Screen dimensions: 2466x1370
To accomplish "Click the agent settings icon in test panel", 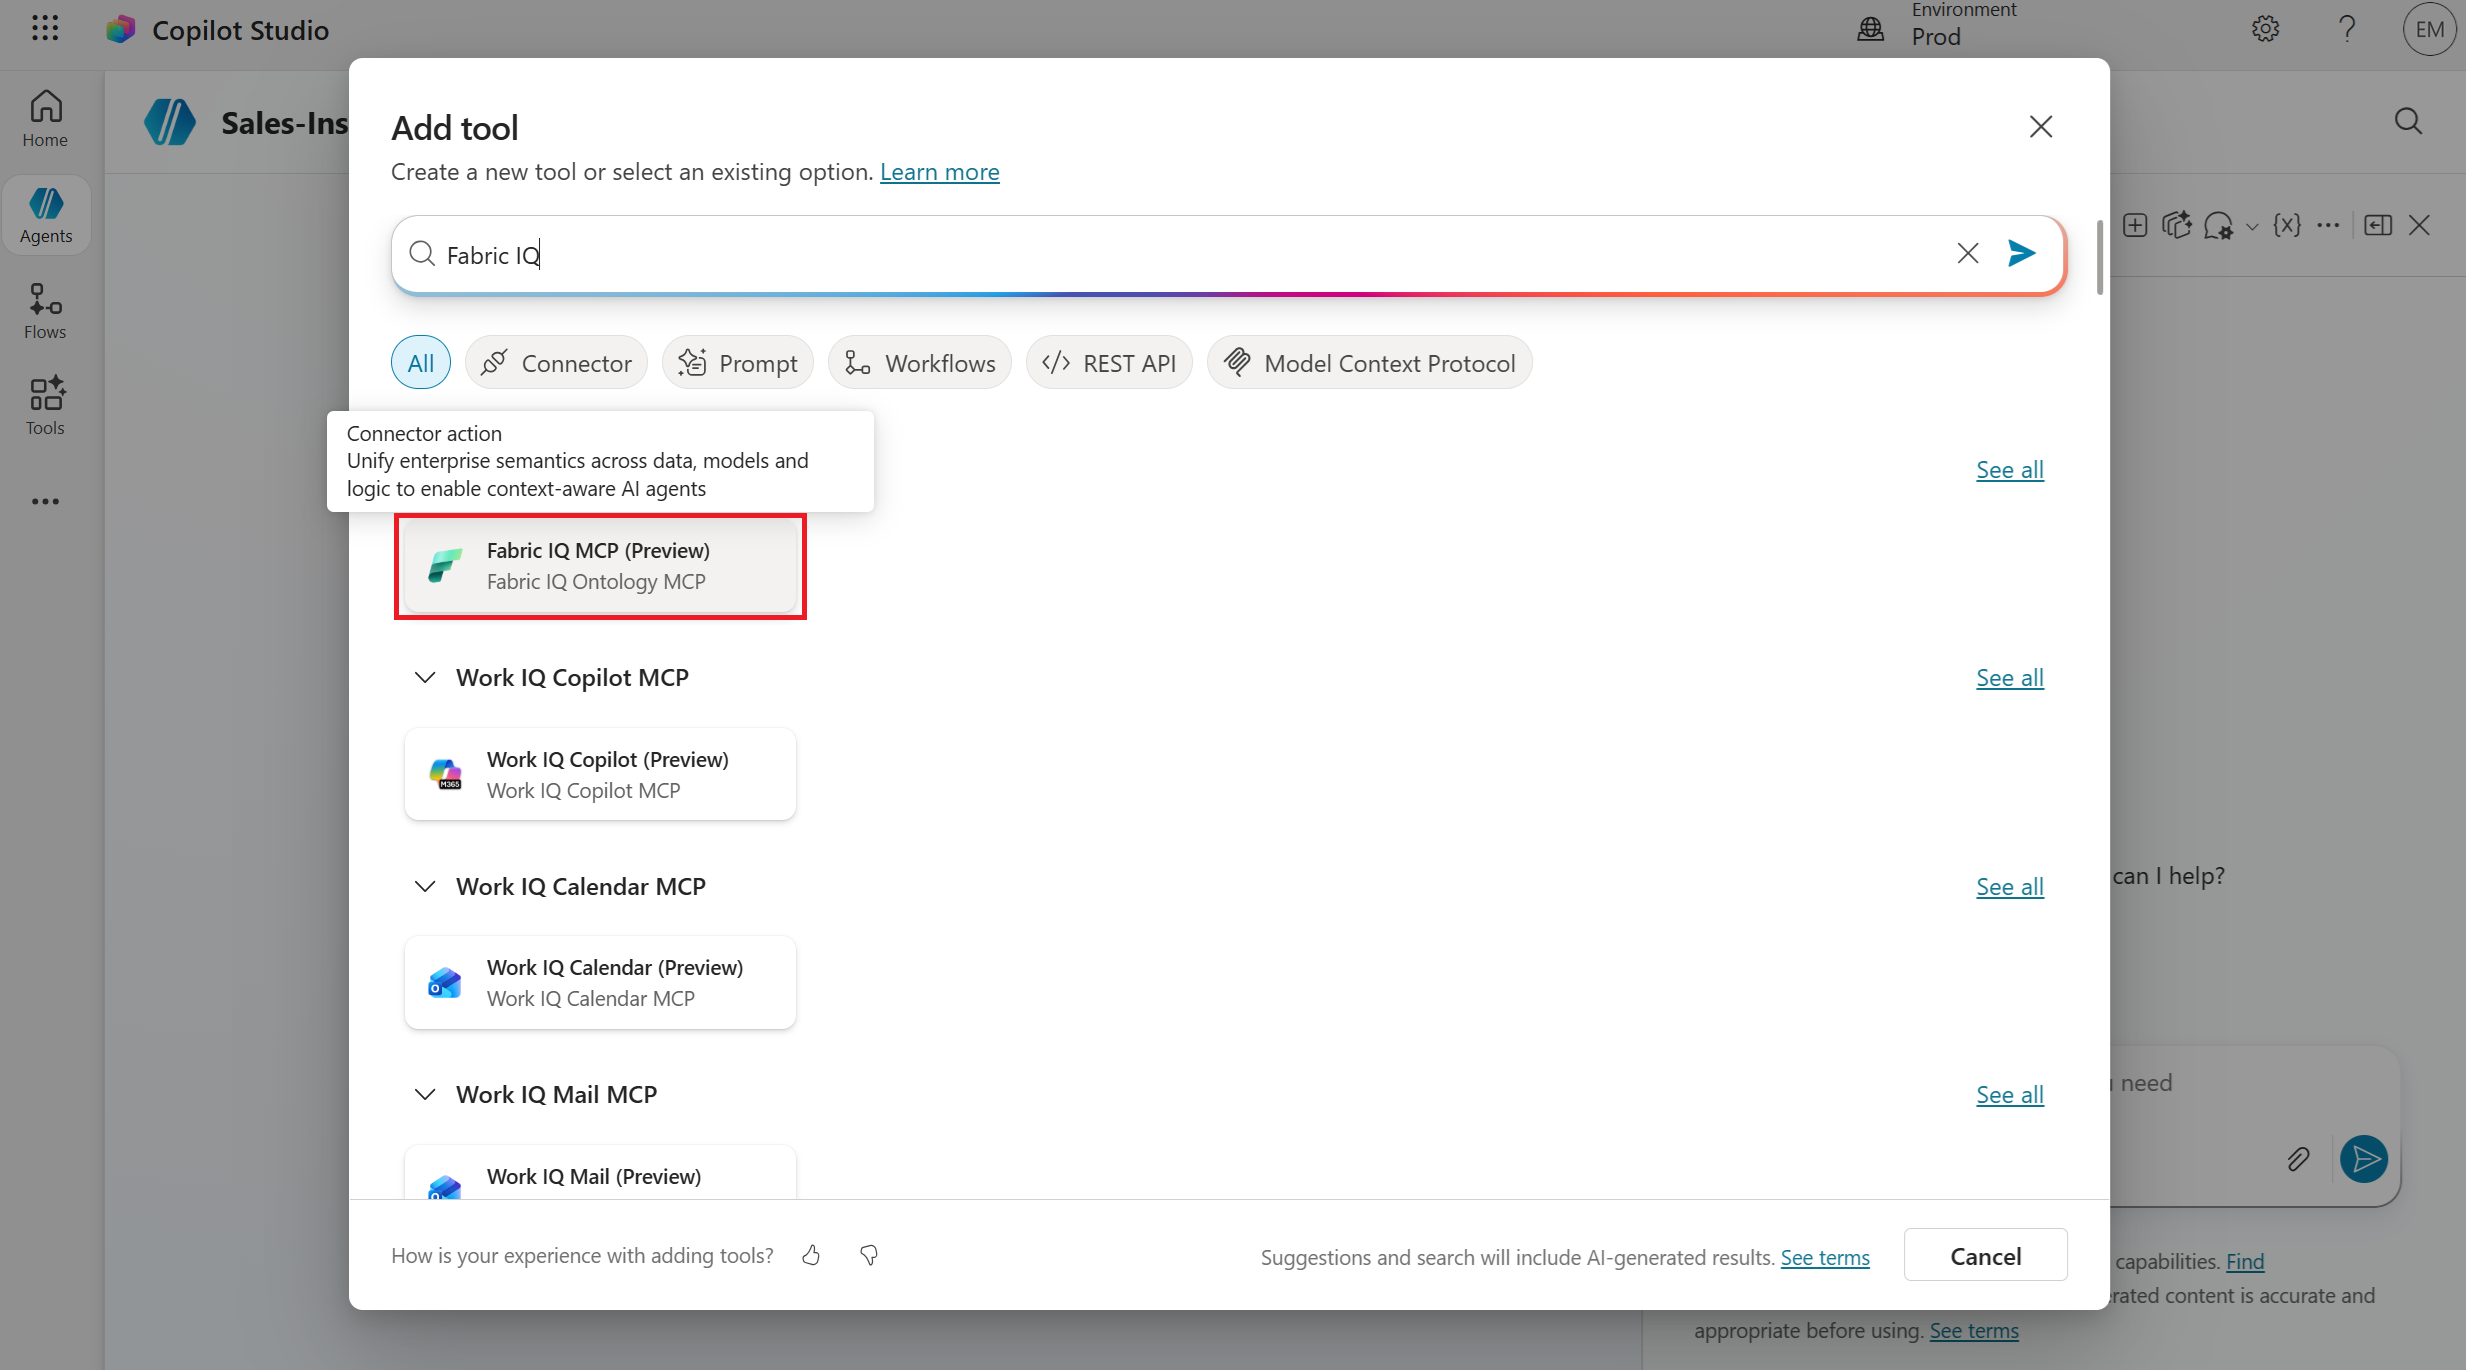I will click(2219, 225).
